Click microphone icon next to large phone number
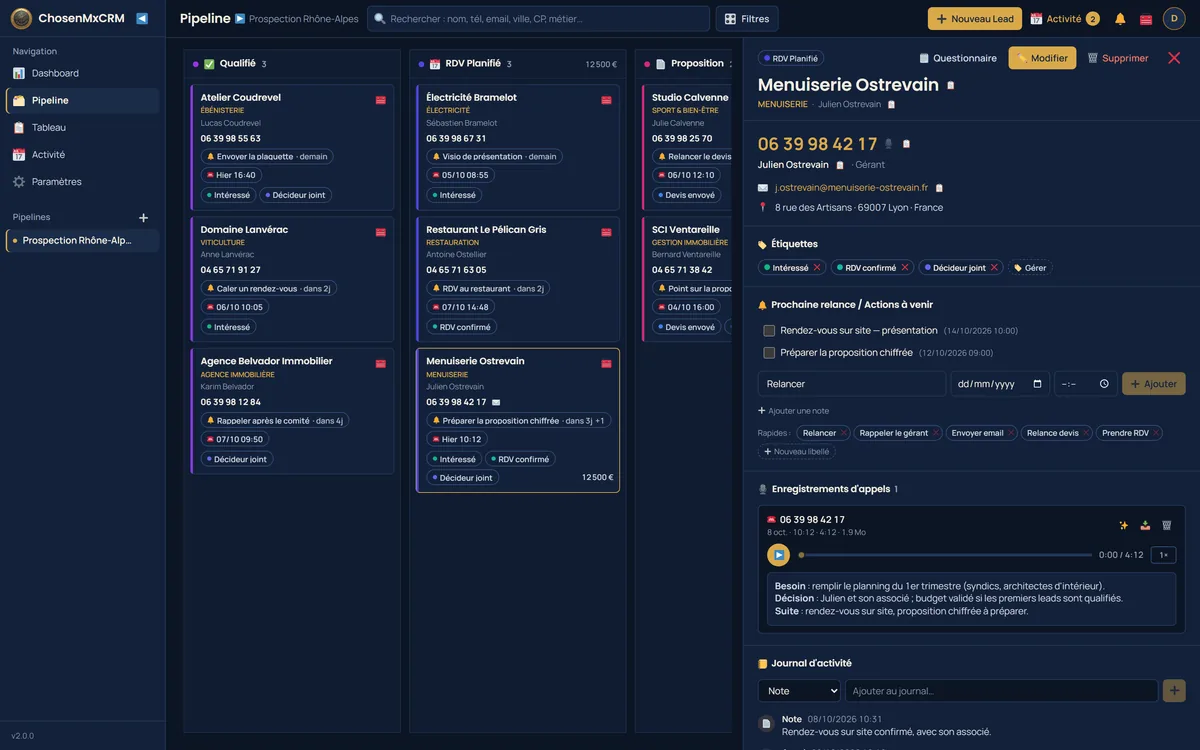The height and width of the screenshot is (750, 1200). tap(889, 144)
